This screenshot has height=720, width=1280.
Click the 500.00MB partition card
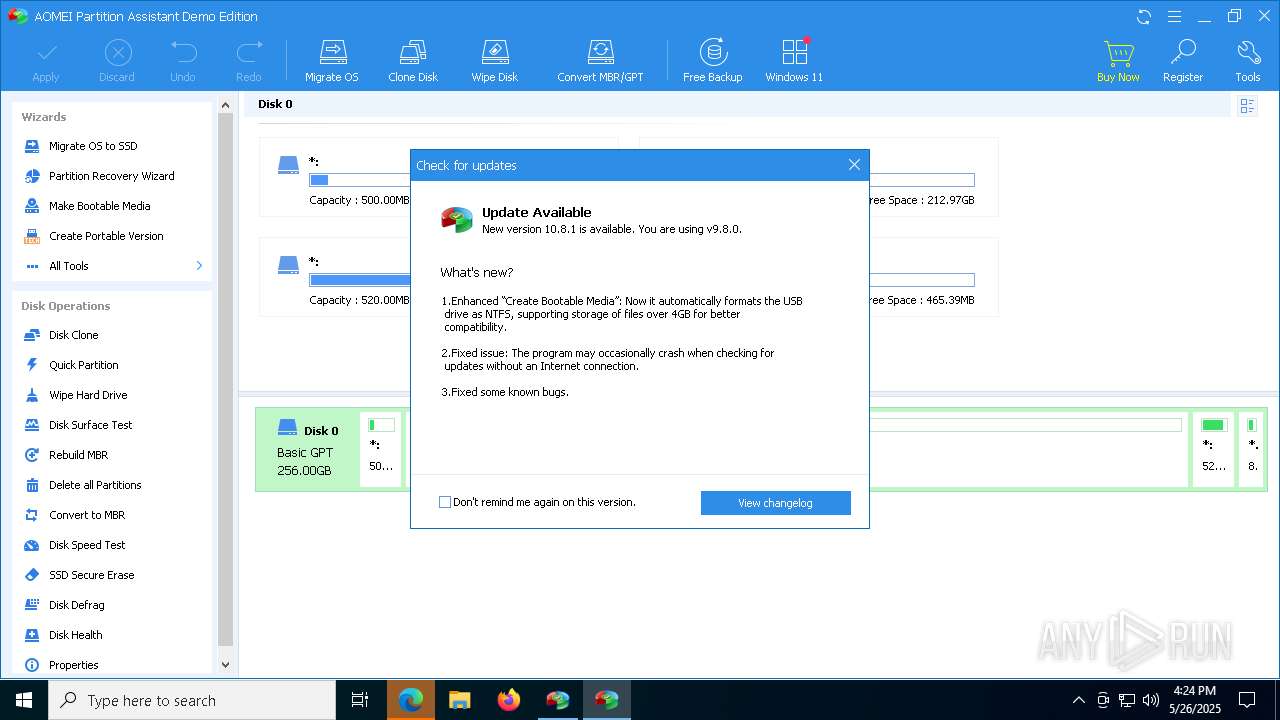pyautogui.click(x=335, y=177)
